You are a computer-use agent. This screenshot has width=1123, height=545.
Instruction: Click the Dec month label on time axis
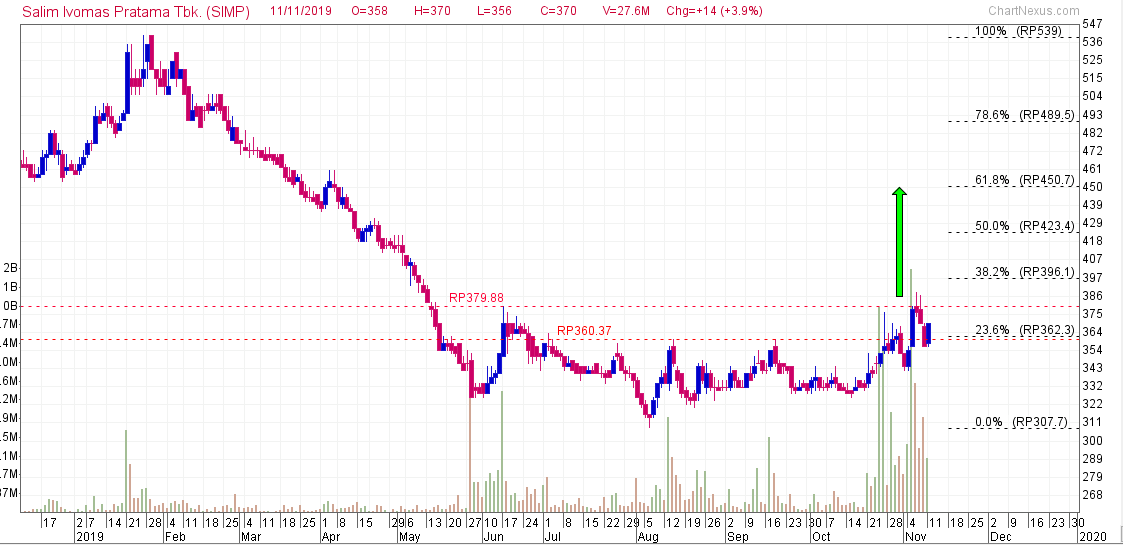point(1000,536)
